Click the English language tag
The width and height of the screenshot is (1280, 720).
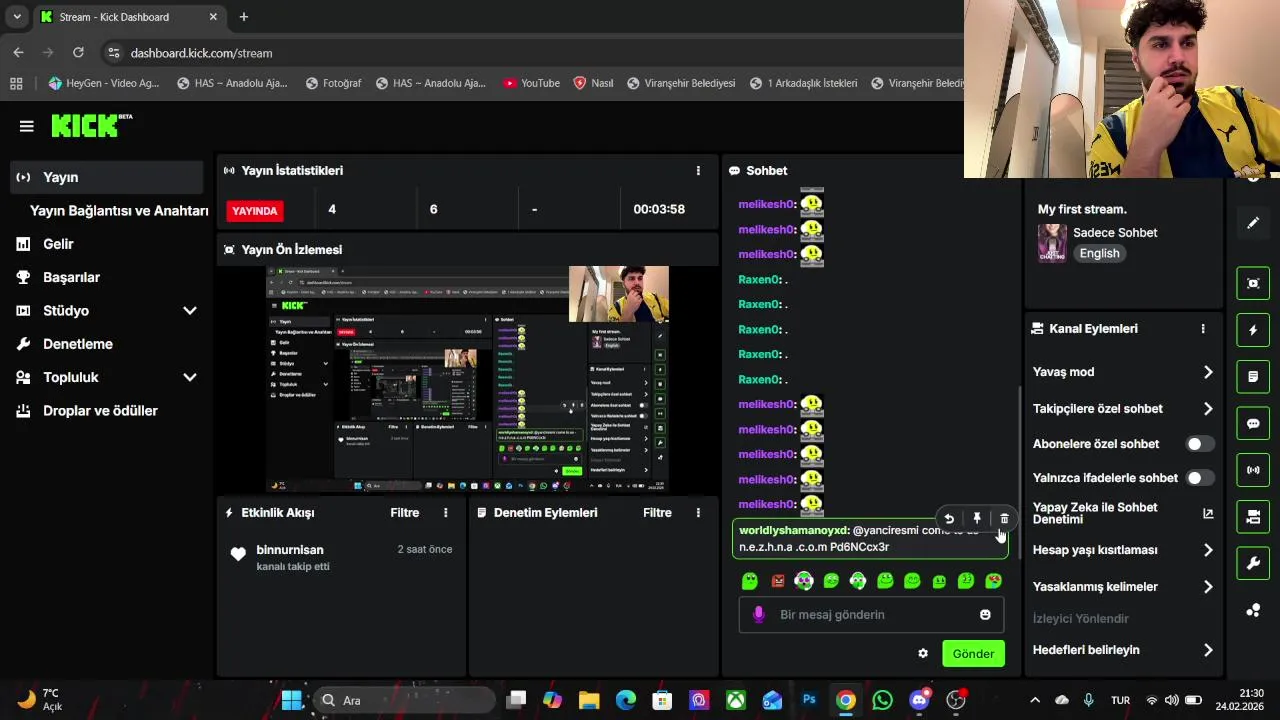tap(1099, 254)
